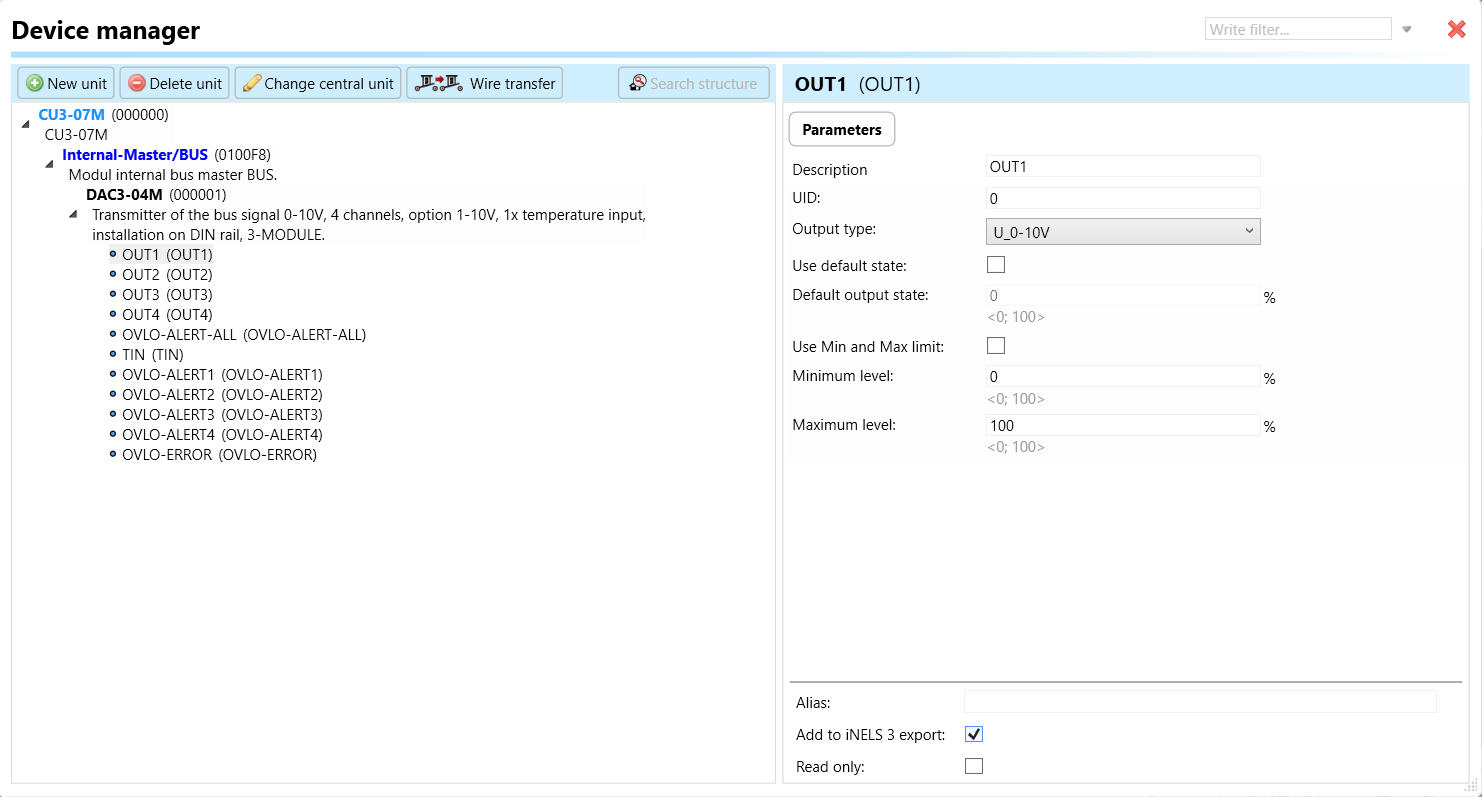Screen dimensions: 1482x797
Task: Collapse the CU3-07M root node
Action: 26,123
